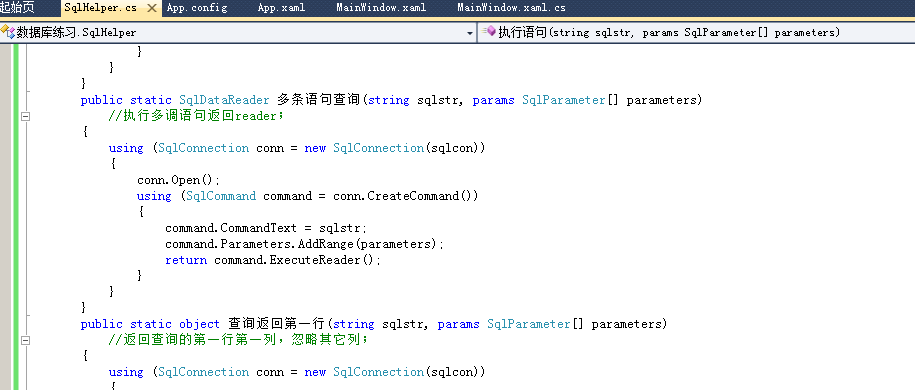Click the CommandText assignment line

coord(266,228)
